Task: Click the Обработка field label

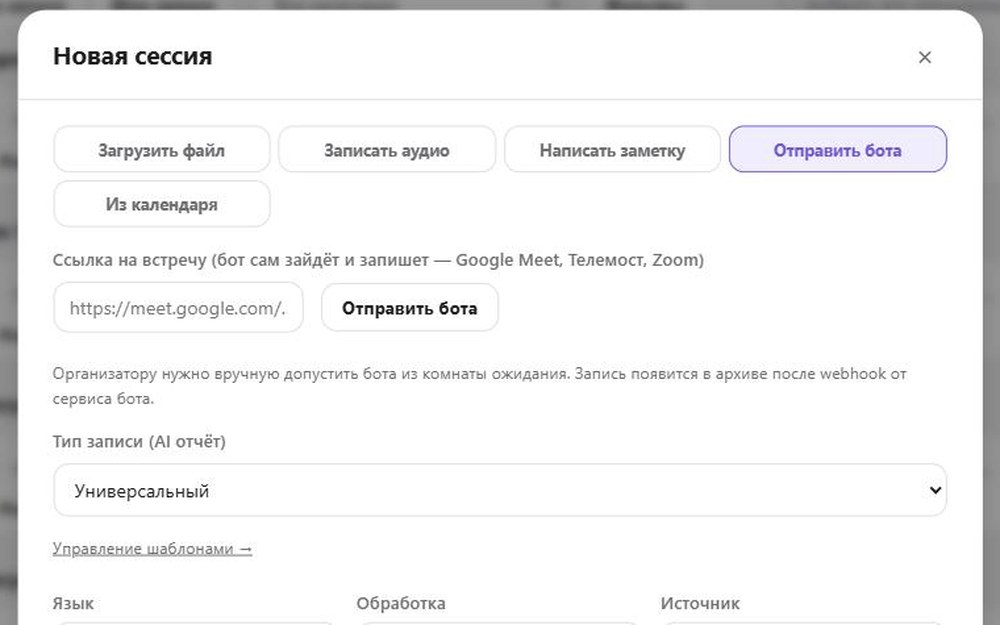Action: tap(401, 603)
